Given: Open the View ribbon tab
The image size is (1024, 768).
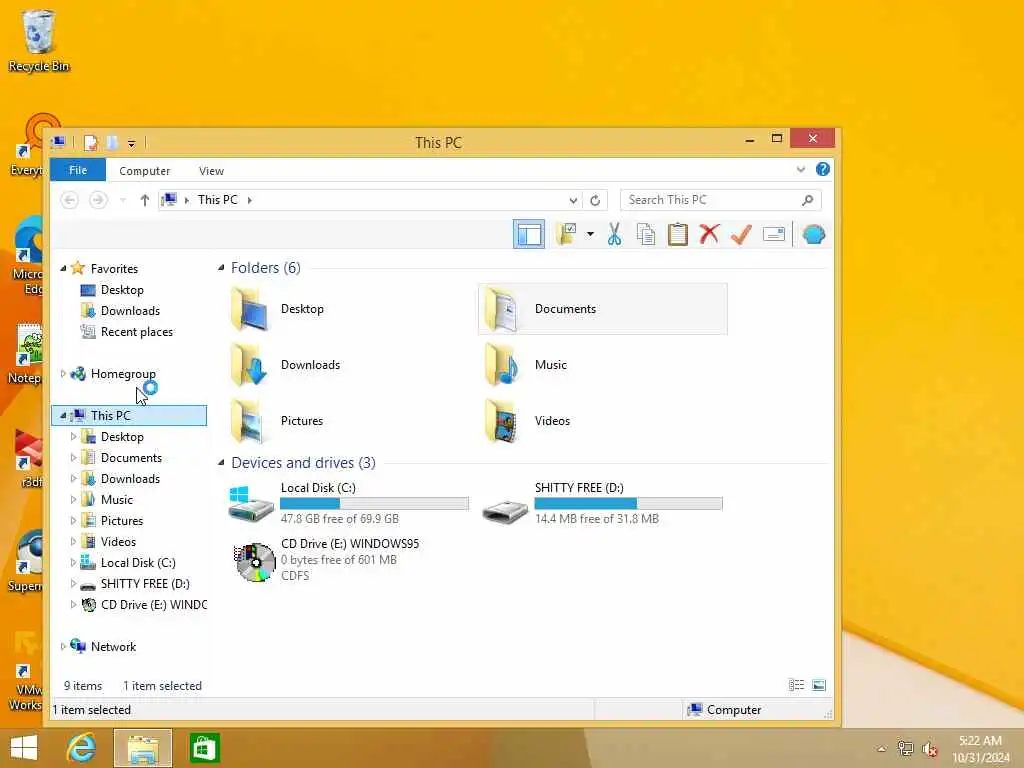Looking at the screenshot, I should (211, 170).
